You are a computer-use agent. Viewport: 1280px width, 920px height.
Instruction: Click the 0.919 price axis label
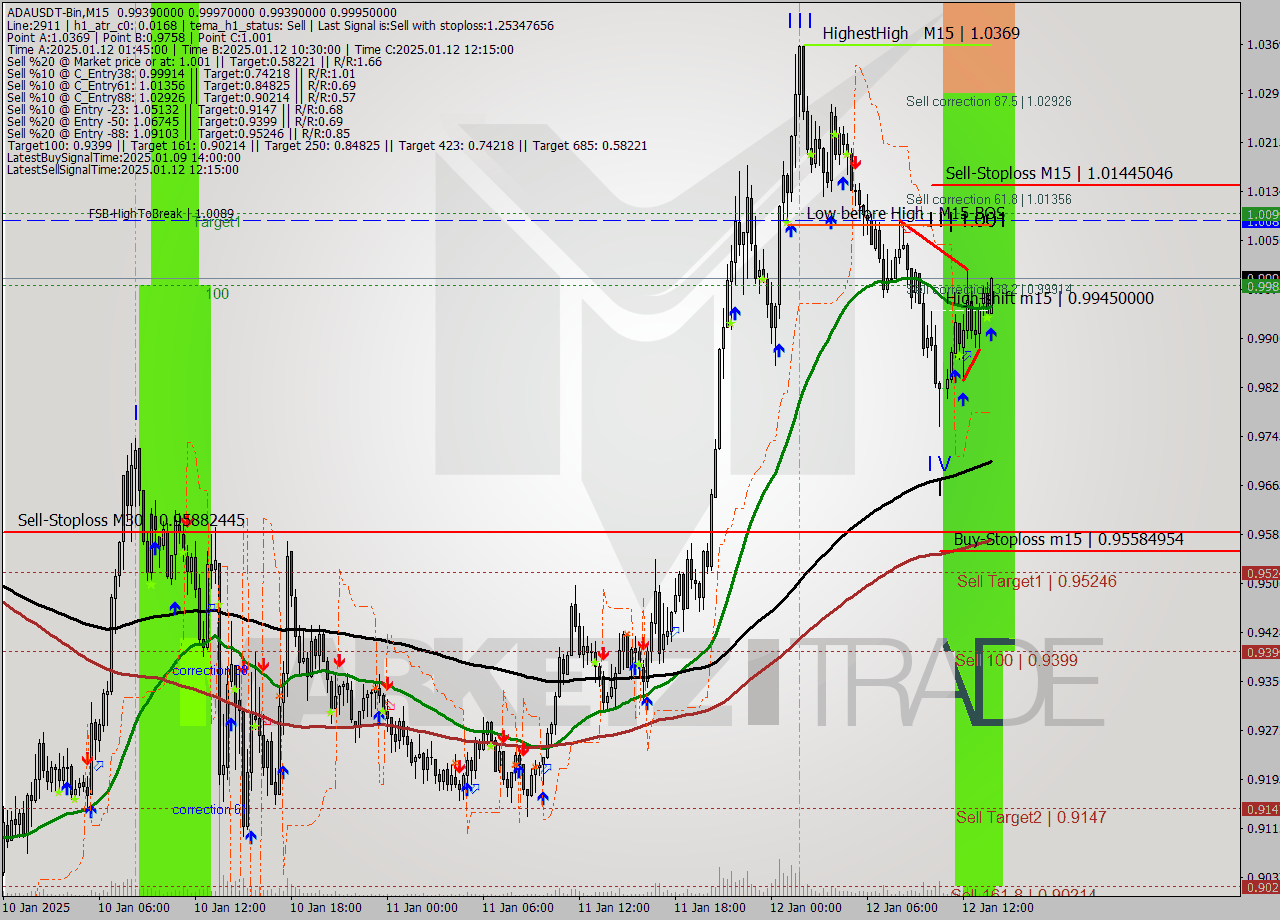[x=1262, y=779]
